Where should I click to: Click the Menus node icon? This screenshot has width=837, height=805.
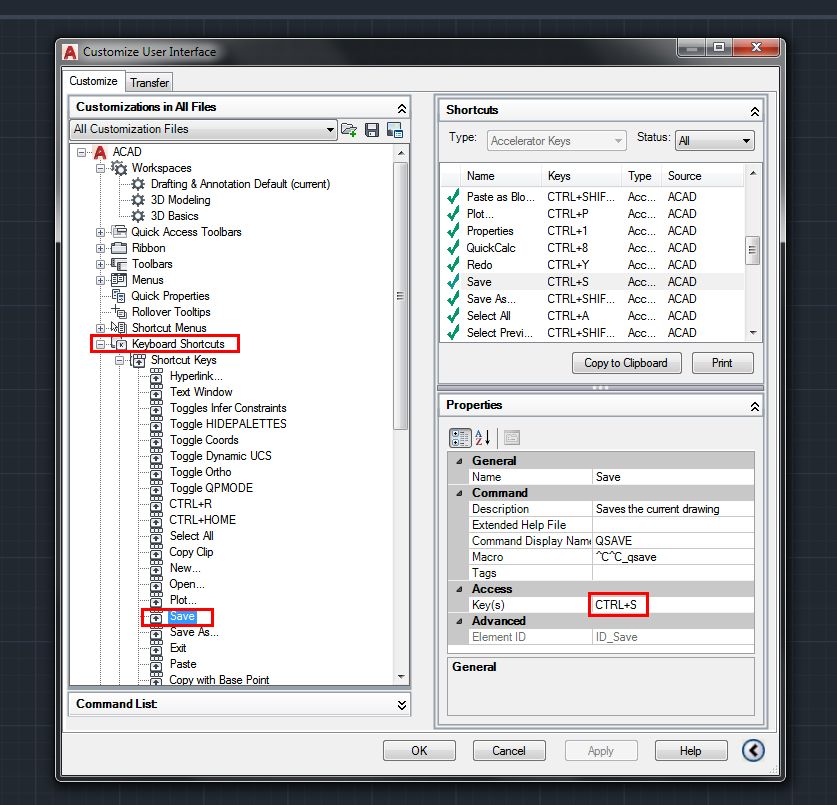119,280
